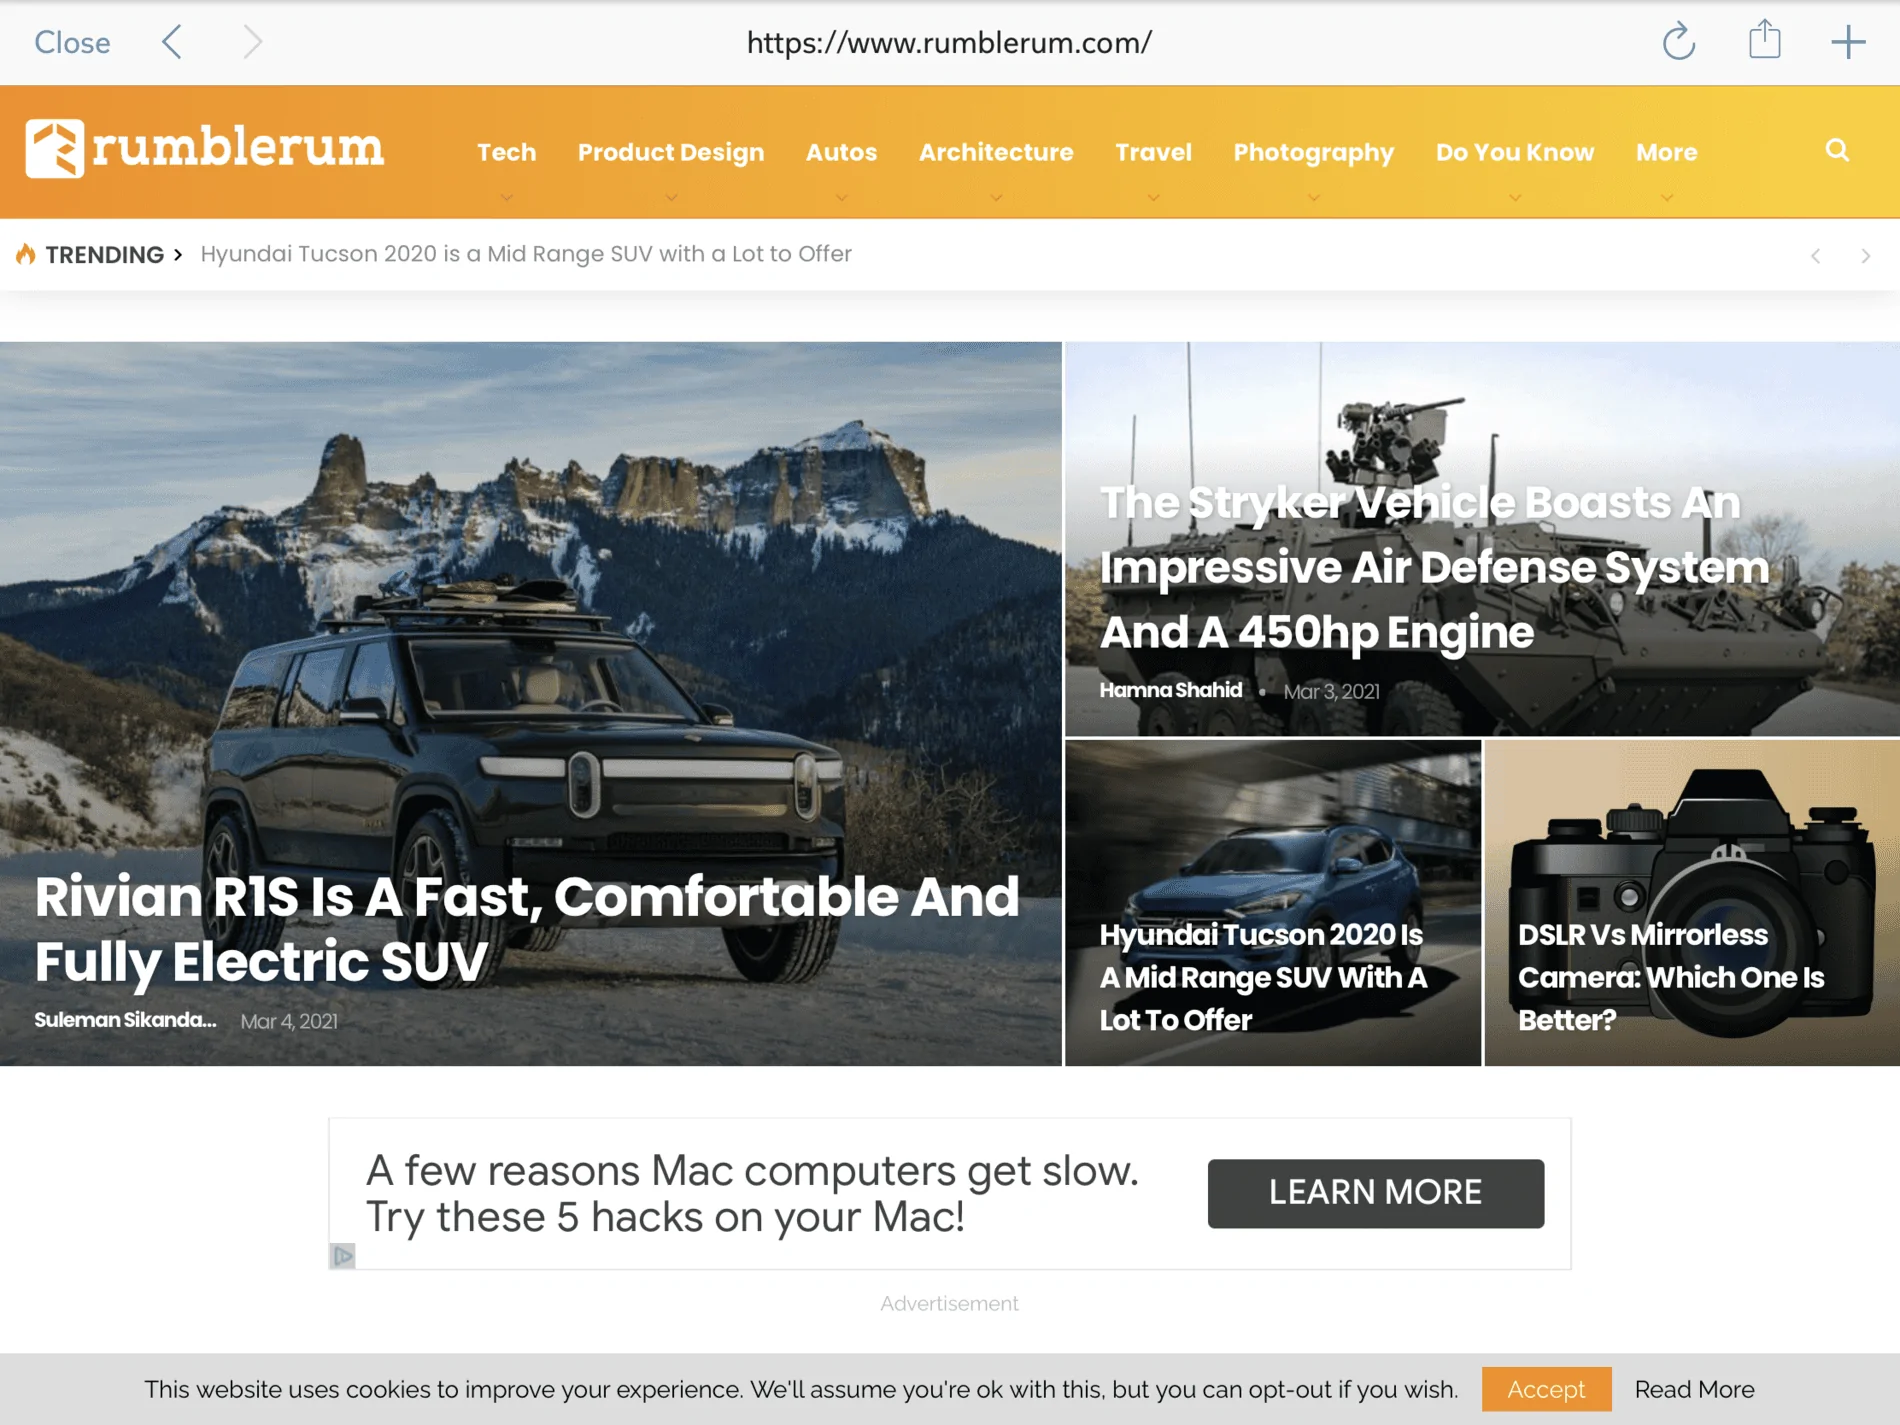Open the Stryker Vehicle article headline
This screenshot has width=1900, height=1425.
(1435, 567)
